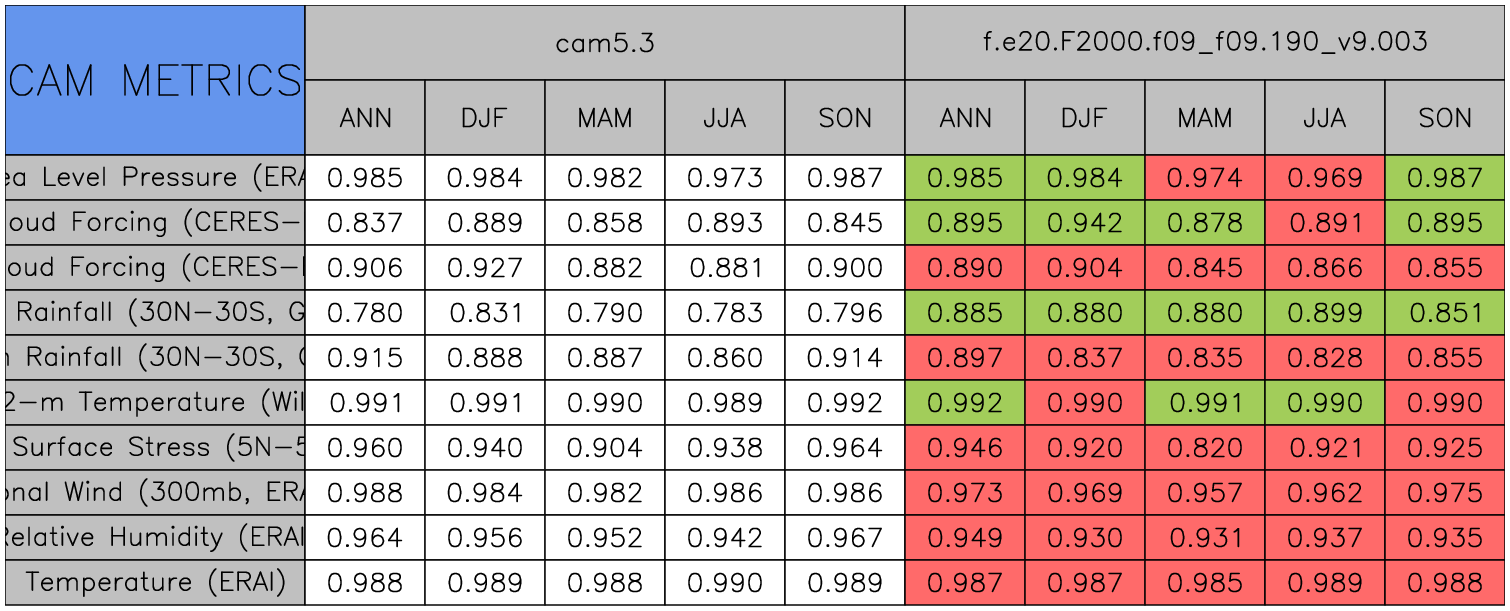The height and width of the screenshot is (611, 1510).
Task: Select the 2-m Temperature row label
Action: pos(155,403)
